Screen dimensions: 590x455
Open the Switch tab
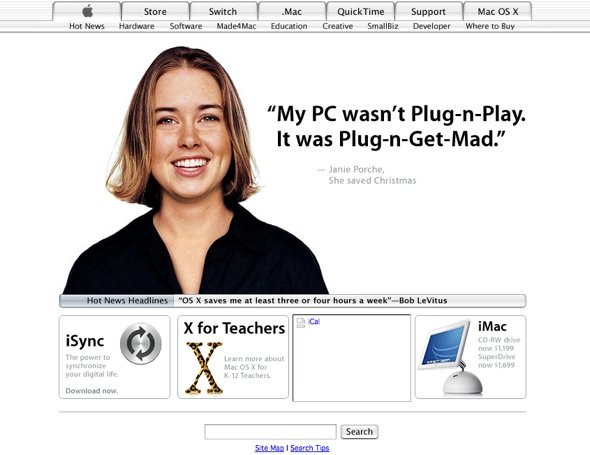[x=223, y=11]
